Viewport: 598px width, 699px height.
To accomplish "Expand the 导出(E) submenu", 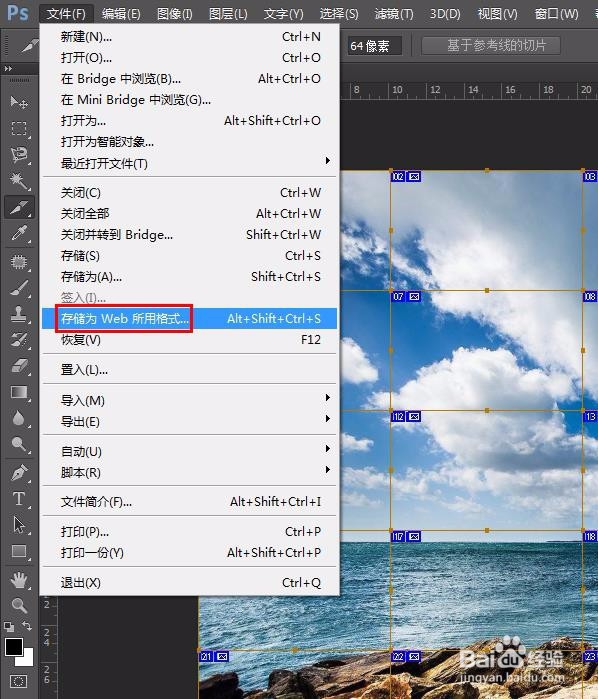I will (x=190, y=421).
